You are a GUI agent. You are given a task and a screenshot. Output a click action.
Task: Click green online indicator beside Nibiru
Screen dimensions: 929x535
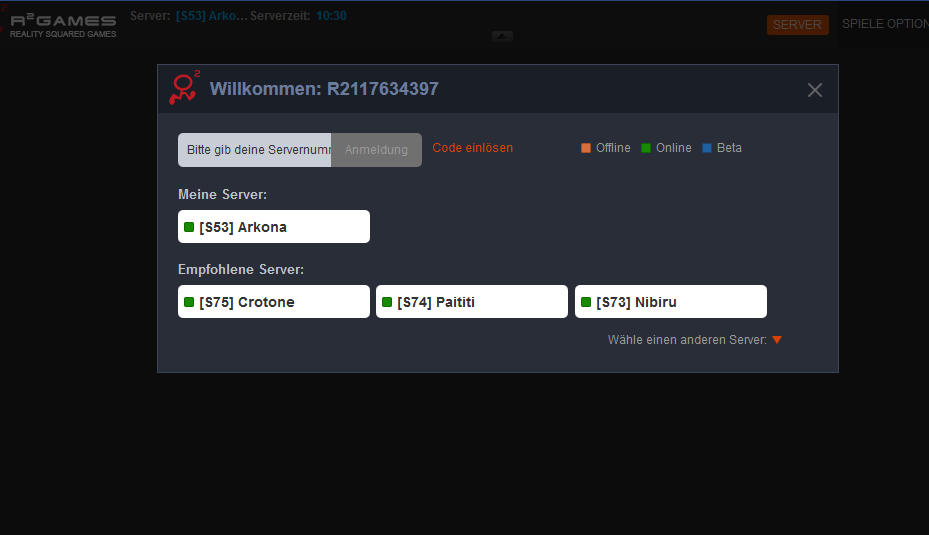(586, 302)
